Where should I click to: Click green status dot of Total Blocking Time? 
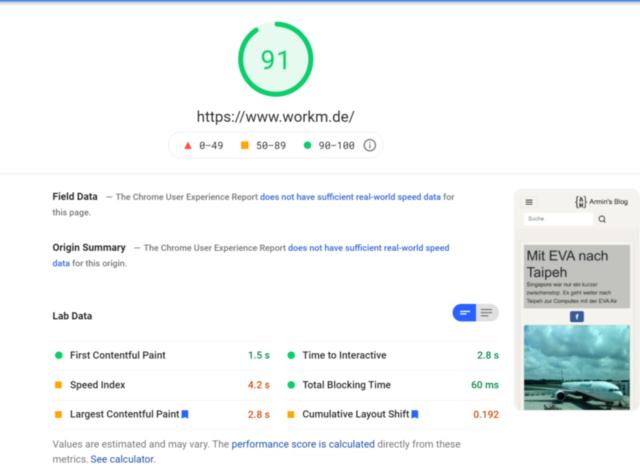click(291, 385)
